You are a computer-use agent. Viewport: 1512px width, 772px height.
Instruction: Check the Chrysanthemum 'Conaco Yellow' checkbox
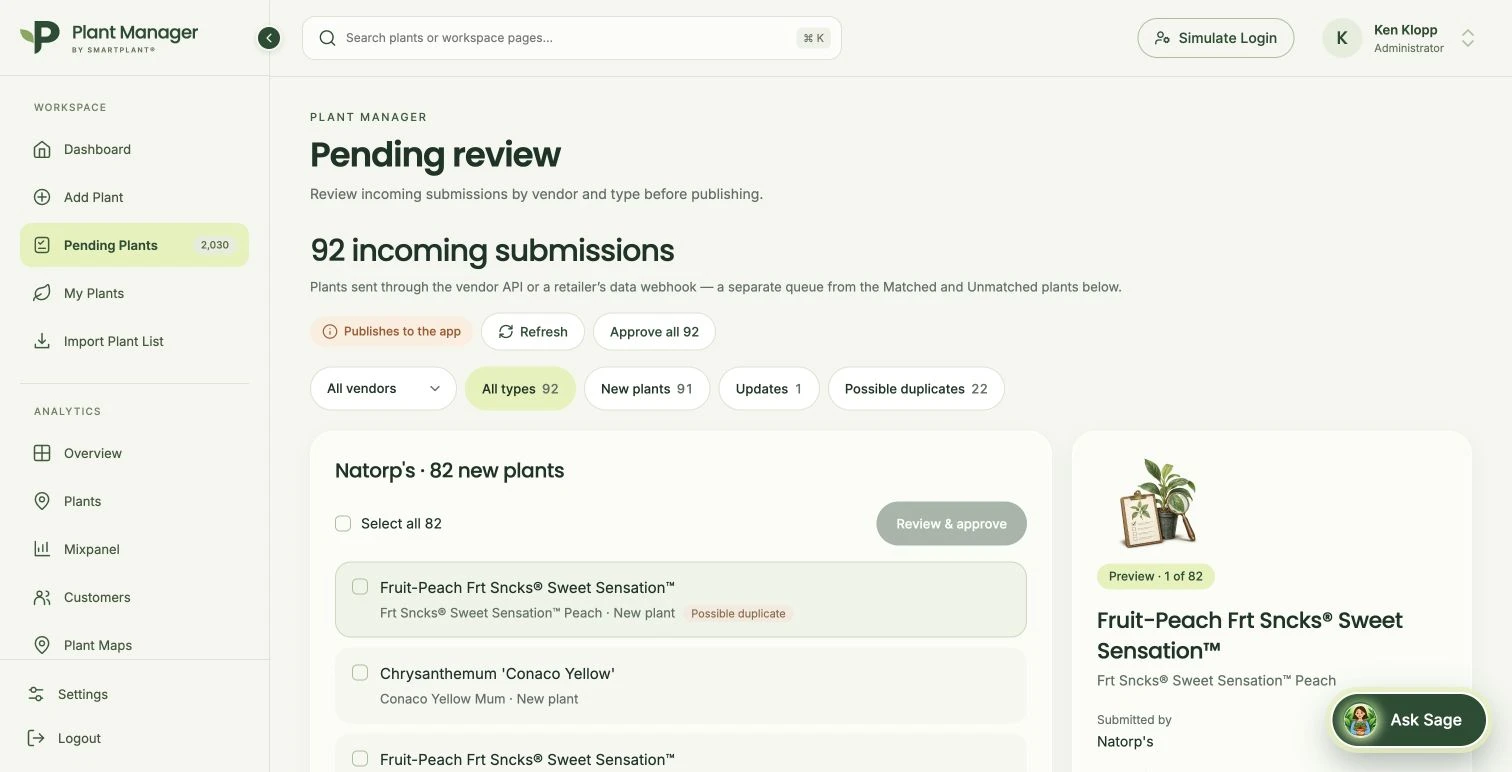360,673
